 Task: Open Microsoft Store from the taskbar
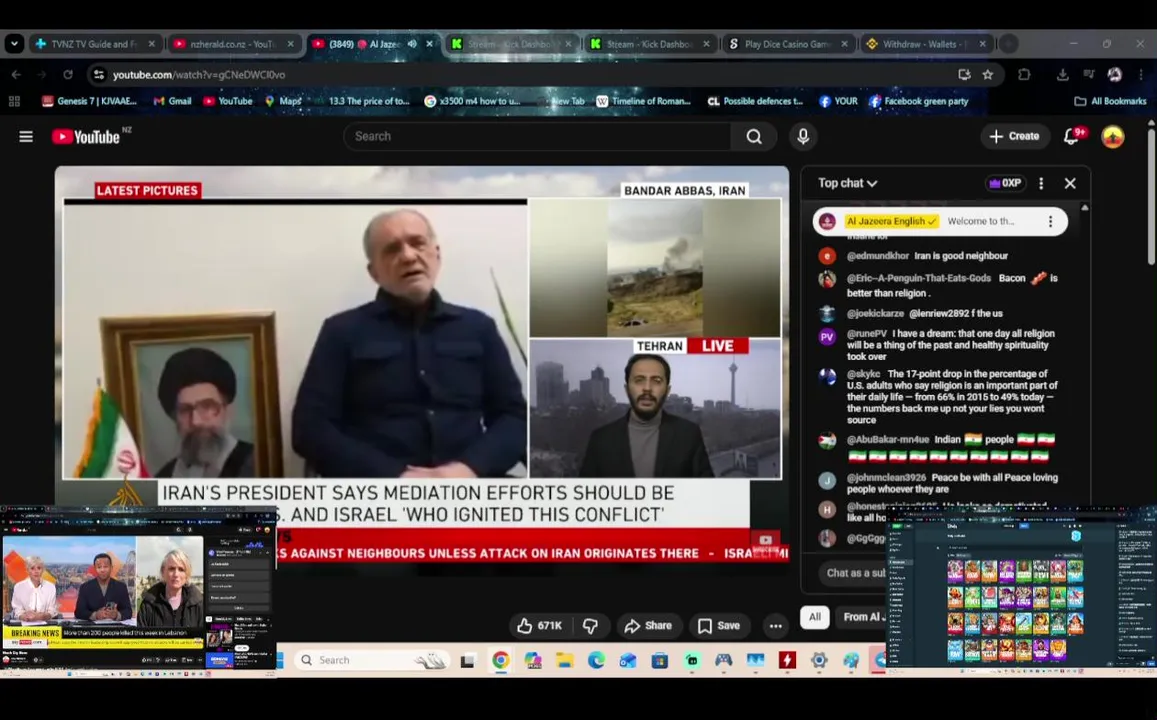pyautogui.click(x=660, y=660)
